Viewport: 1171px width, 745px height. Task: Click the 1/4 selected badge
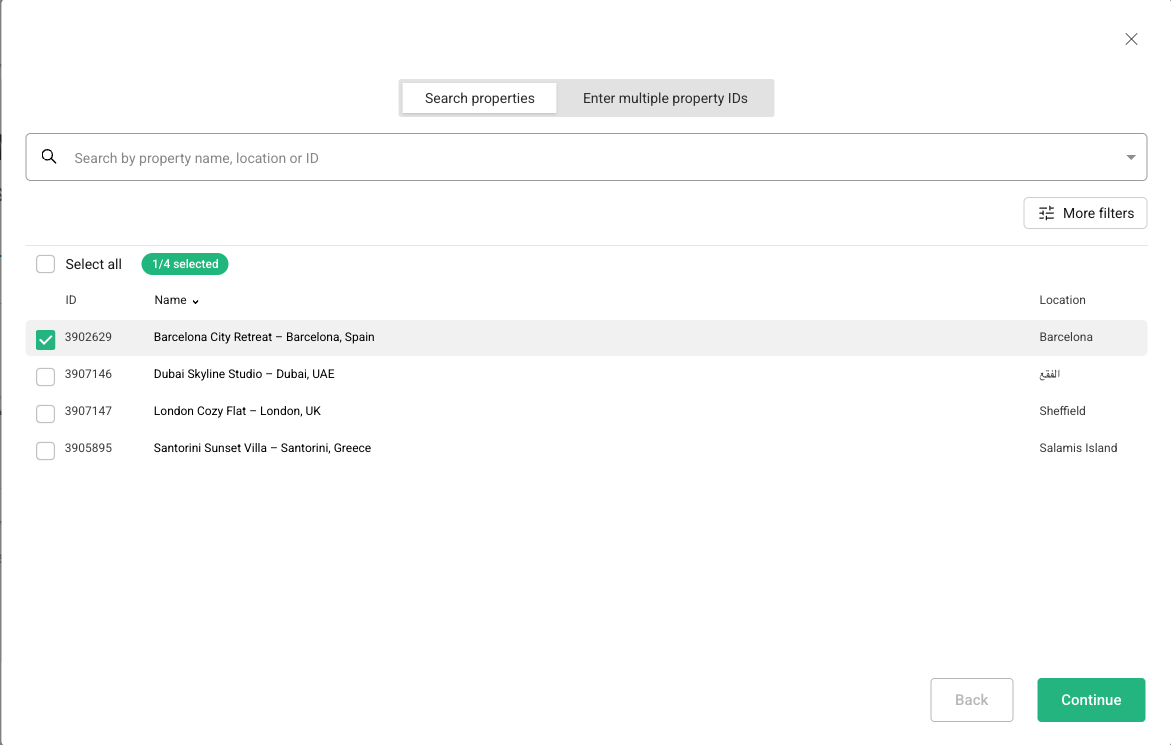(185, 264)
